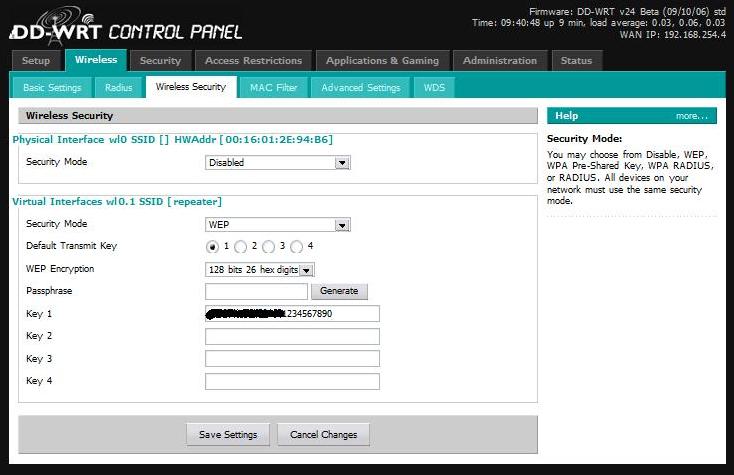Click the Wireless Security section header
The image size is (734, 475).
tap(278, 116)
